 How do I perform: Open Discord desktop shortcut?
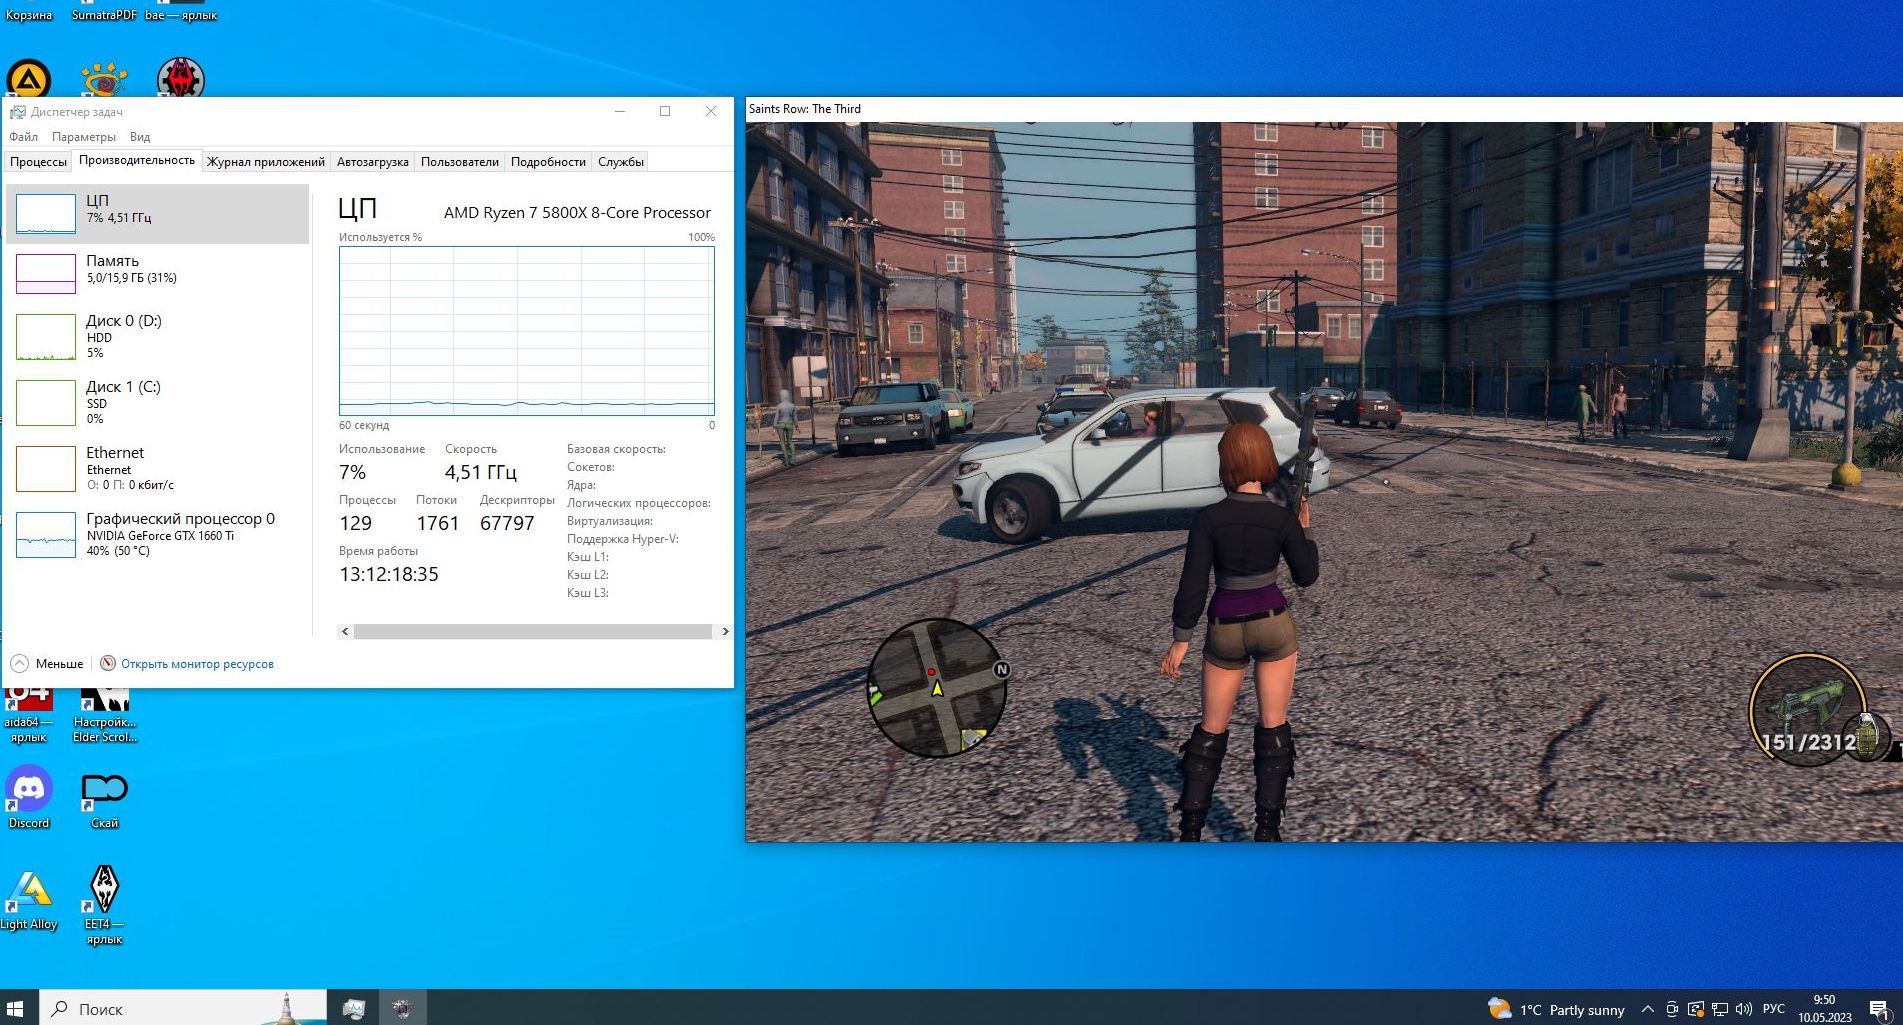(29, 790)
